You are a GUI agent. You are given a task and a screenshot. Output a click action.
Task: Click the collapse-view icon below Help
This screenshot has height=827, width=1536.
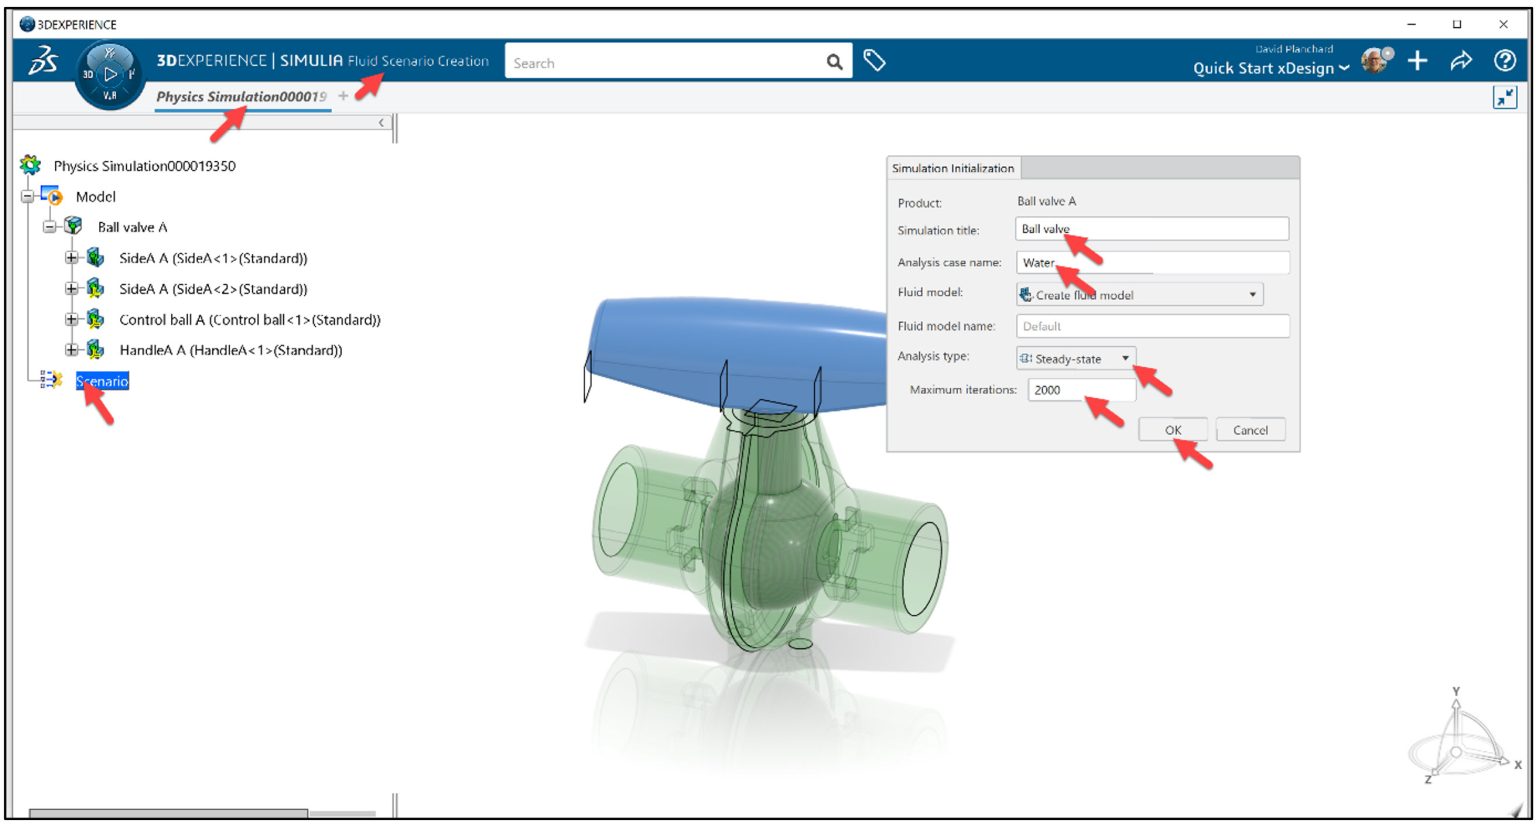click(1506, 98)
